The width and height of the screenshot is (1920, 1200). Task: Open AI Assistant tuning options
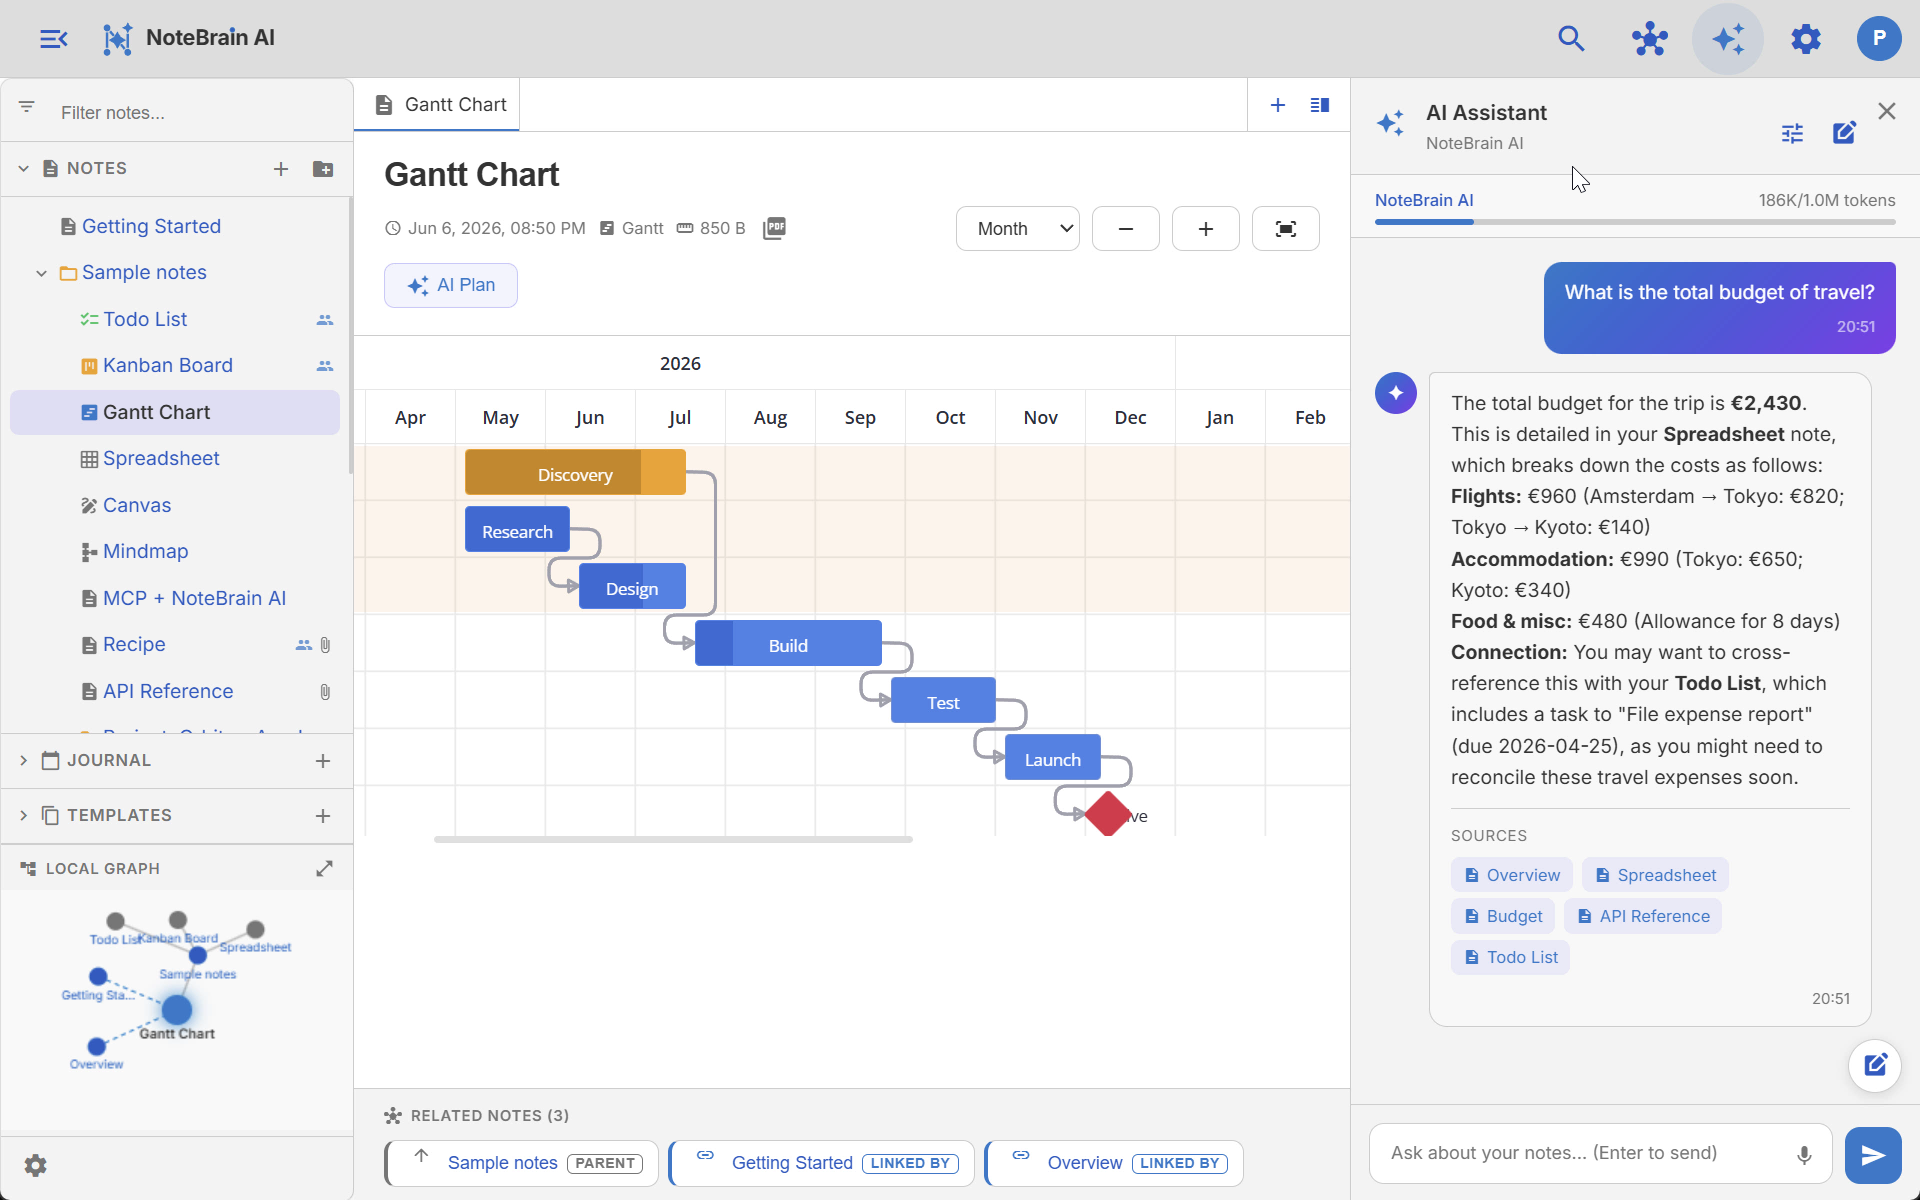(1792, 133)
